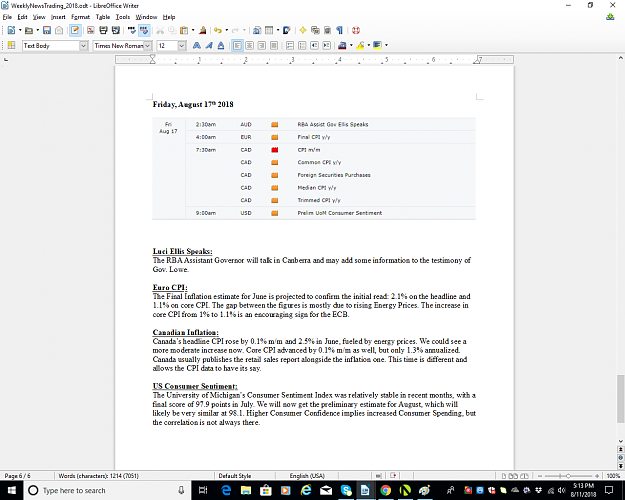The height and width of the screenshot is (500, 625).
Task: Toggle AutoSpellcheck on or off
Action: (x=144, y=30)
